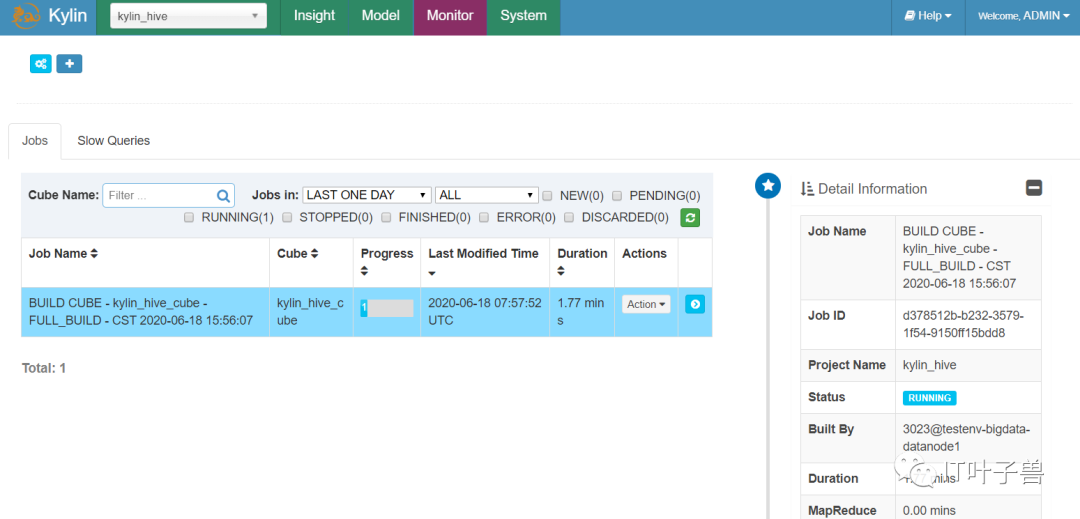Sort by Progress column arrows

pos(365,273)
